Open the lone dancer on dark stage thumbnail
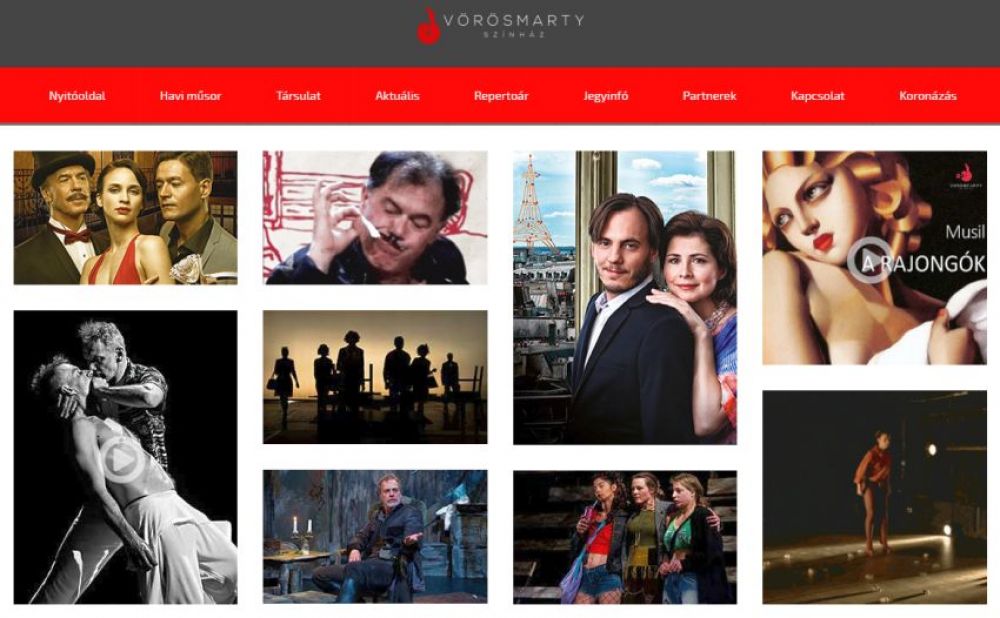The height and width of the screenshot is (618, 1000). [874, 497]
